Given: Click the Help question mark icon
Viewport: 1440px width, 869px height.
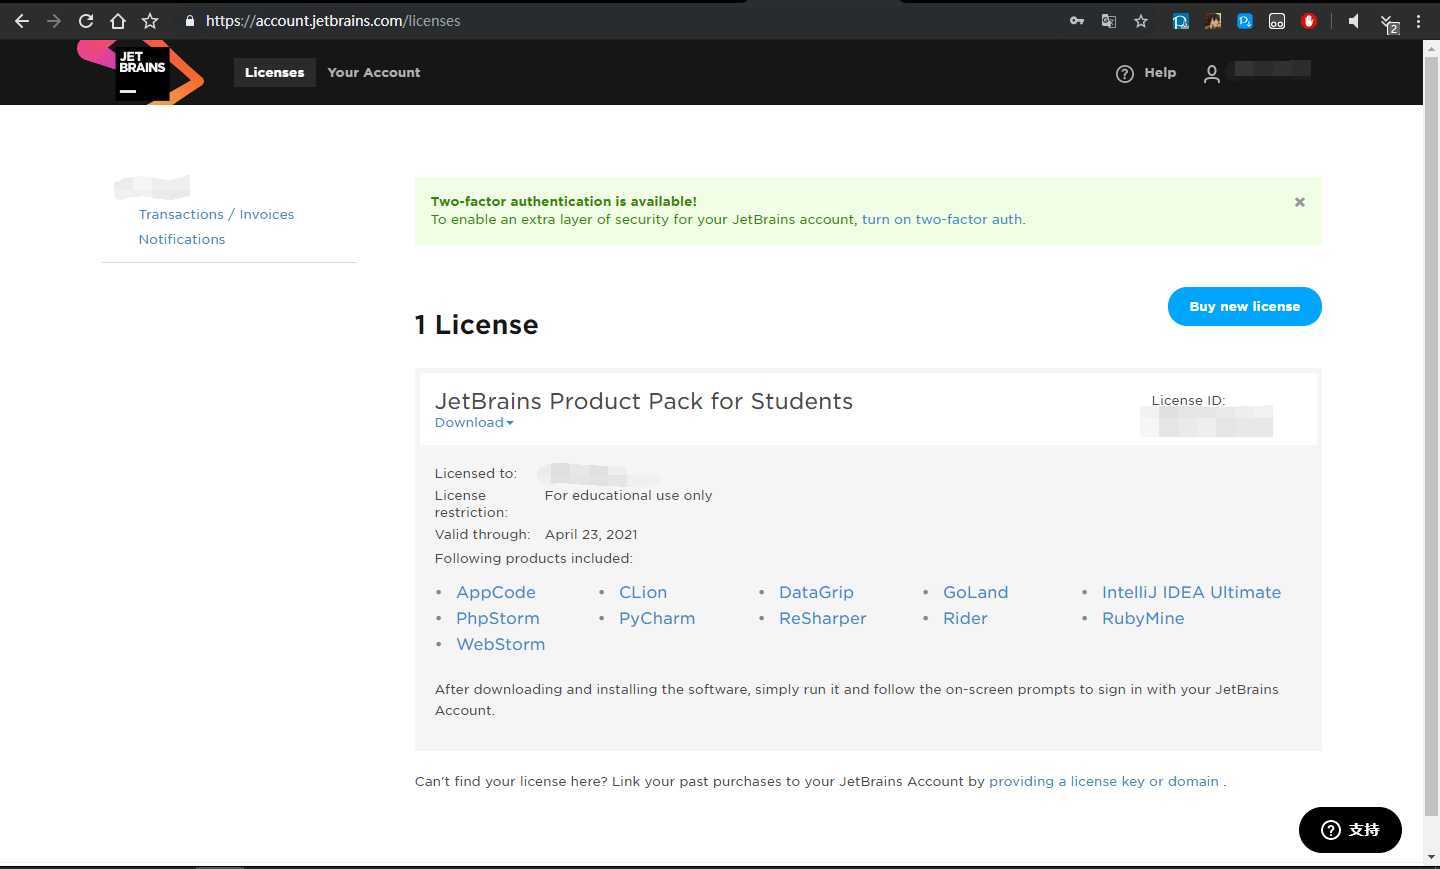Looking at the screenshot, I should [x=1125, y=74].
